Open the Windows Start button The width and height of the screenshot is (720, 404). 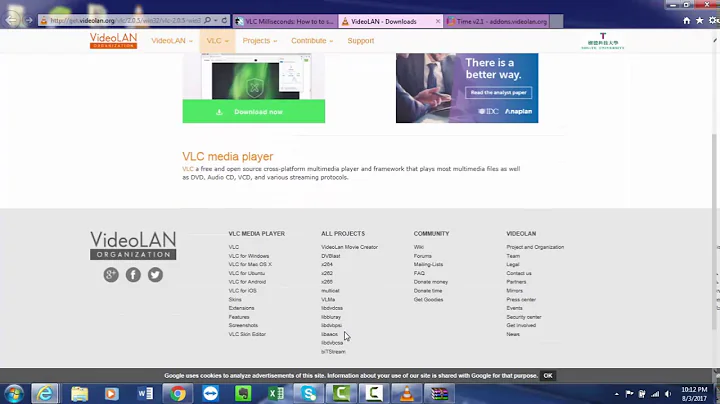coord(14,393)
